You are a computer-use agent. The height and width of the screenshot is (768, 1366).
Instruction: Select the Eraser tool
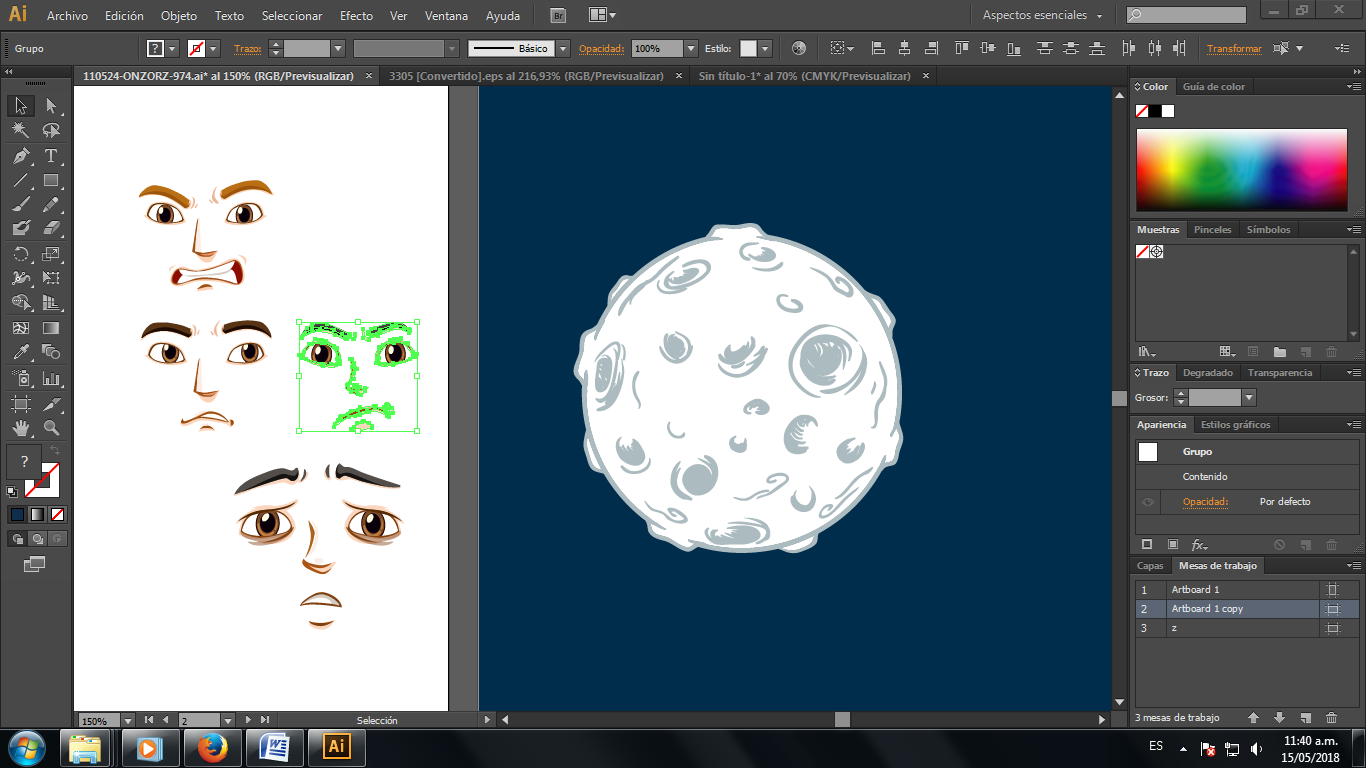(x=51, y=229)
